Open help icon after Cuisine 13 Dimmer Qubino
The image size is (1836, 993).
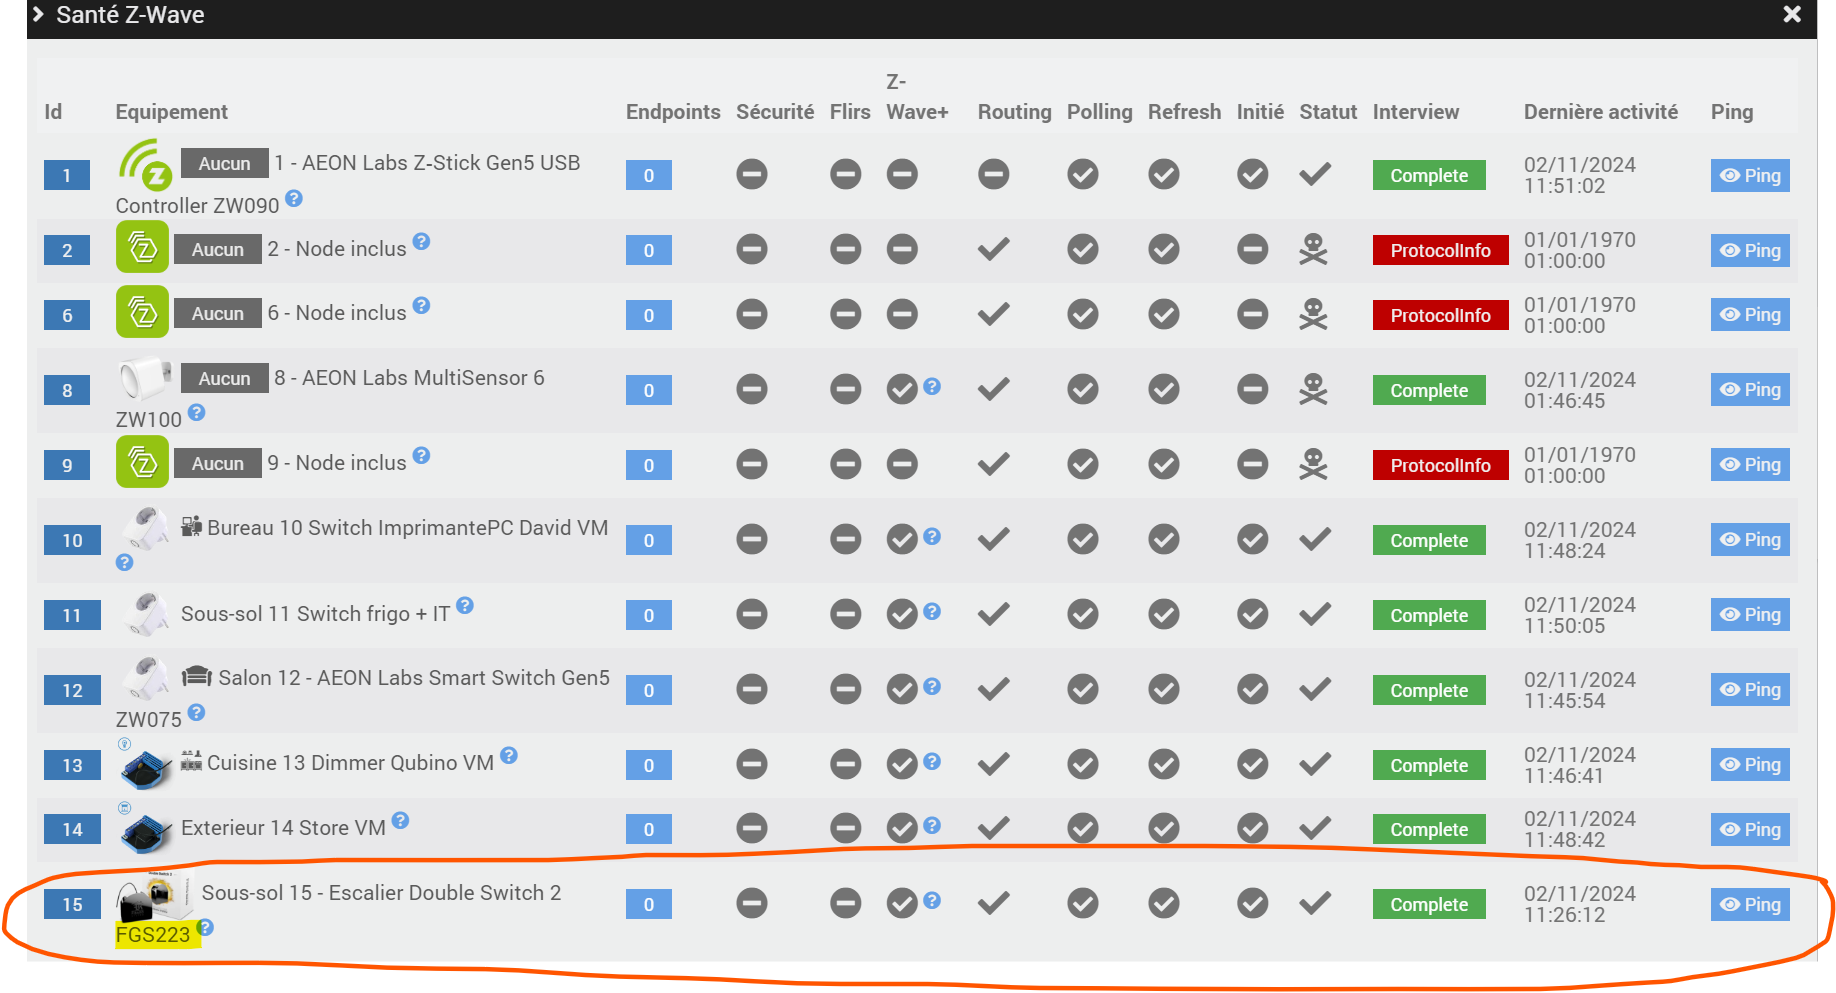tap(509, 755)
